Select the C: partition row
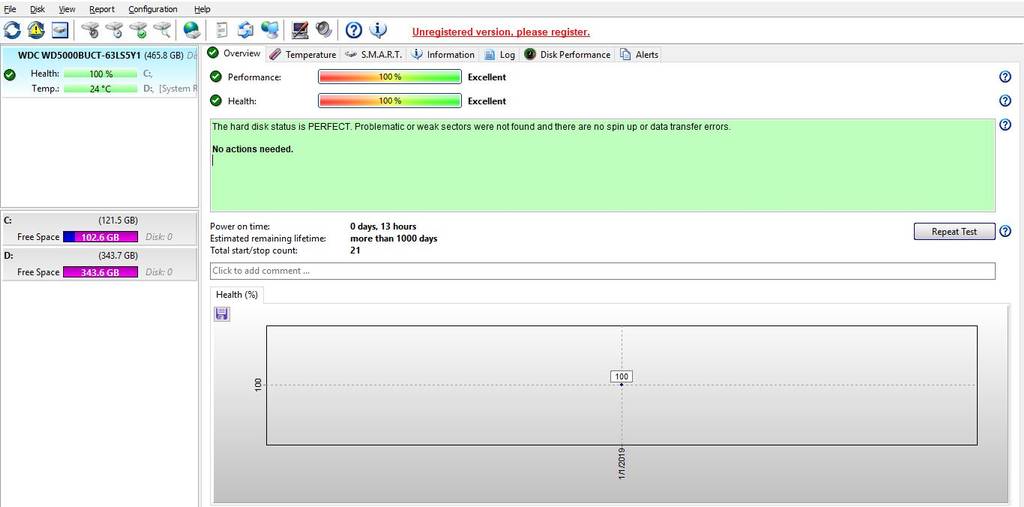 point(99,228)
